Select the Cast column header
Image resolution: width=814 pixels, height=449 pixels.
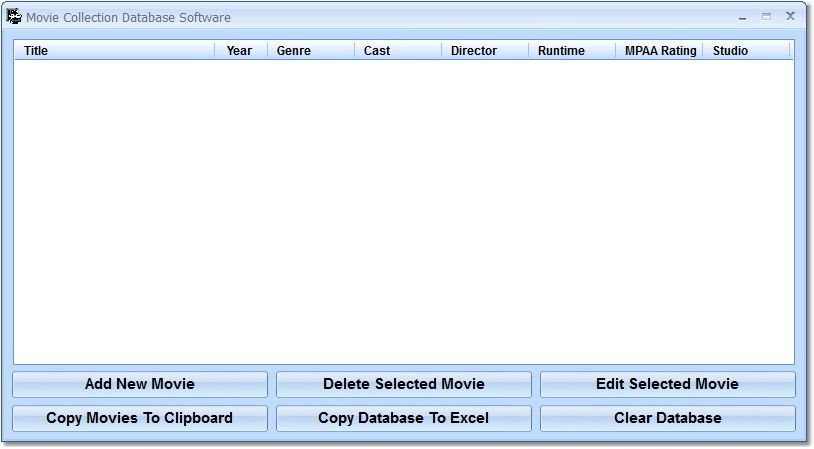pos(398,50)
